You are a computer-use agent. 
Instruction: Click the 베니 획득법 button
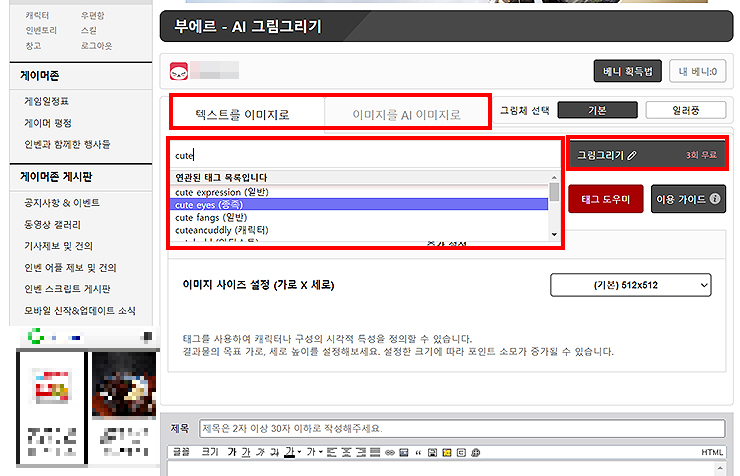click(x=628, y=71)
